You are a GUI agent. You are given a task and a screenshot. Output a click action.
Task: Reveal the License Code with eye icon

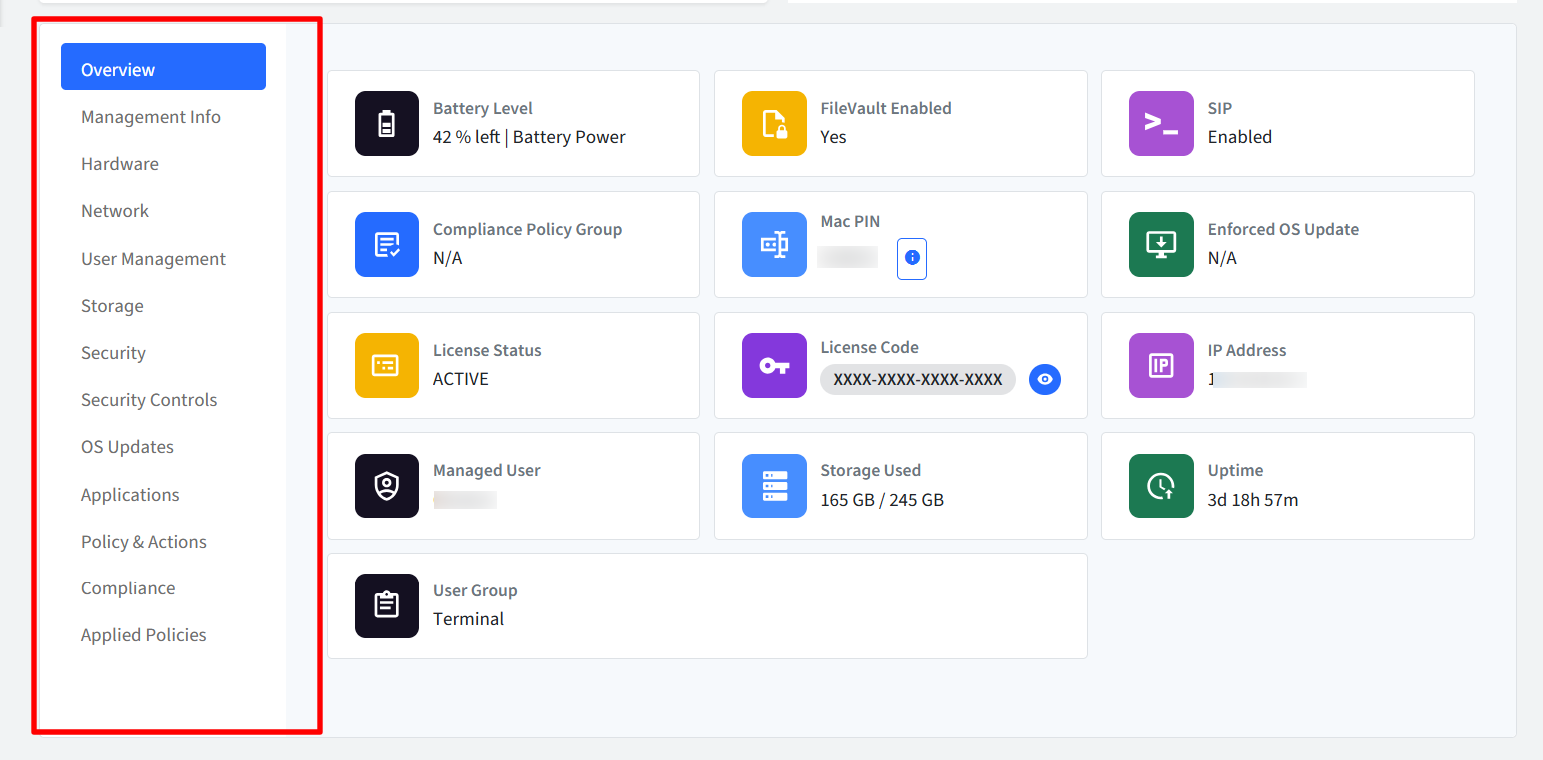click(x=1045, y=379)
